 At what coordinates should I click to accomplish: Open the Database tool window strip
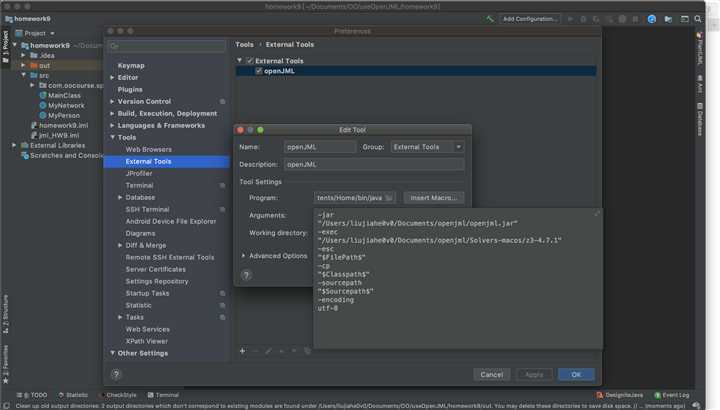pos(699,119)
